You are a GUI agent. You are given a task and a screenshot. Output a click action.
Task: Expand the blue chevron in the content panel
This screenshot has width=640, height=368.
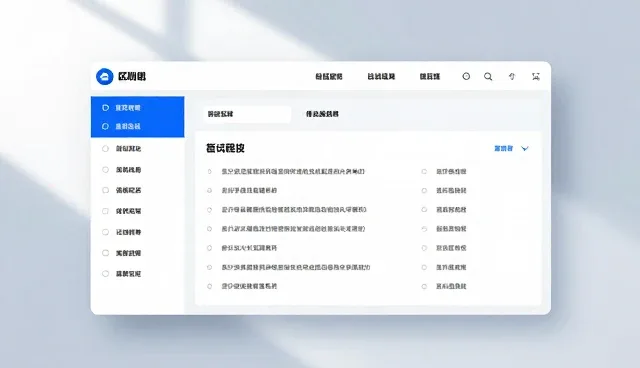pos(525,149)
